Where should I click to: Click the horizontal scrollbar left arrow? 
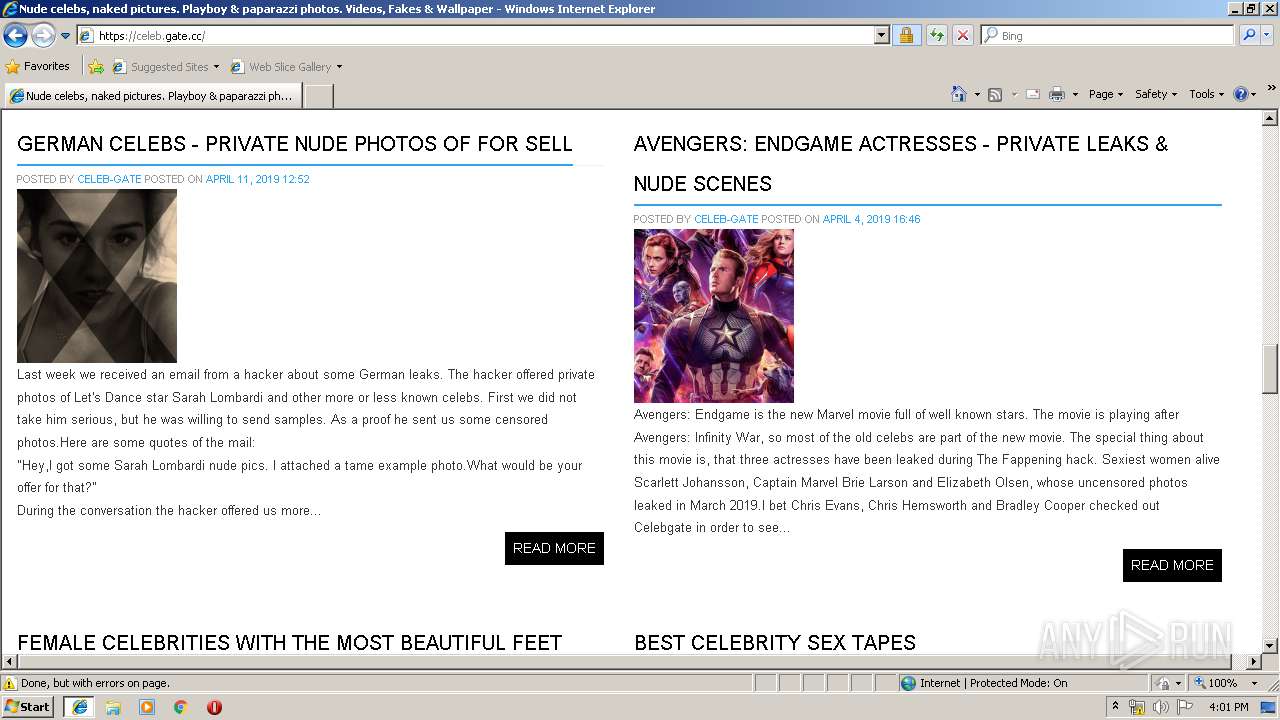point(9,662)
